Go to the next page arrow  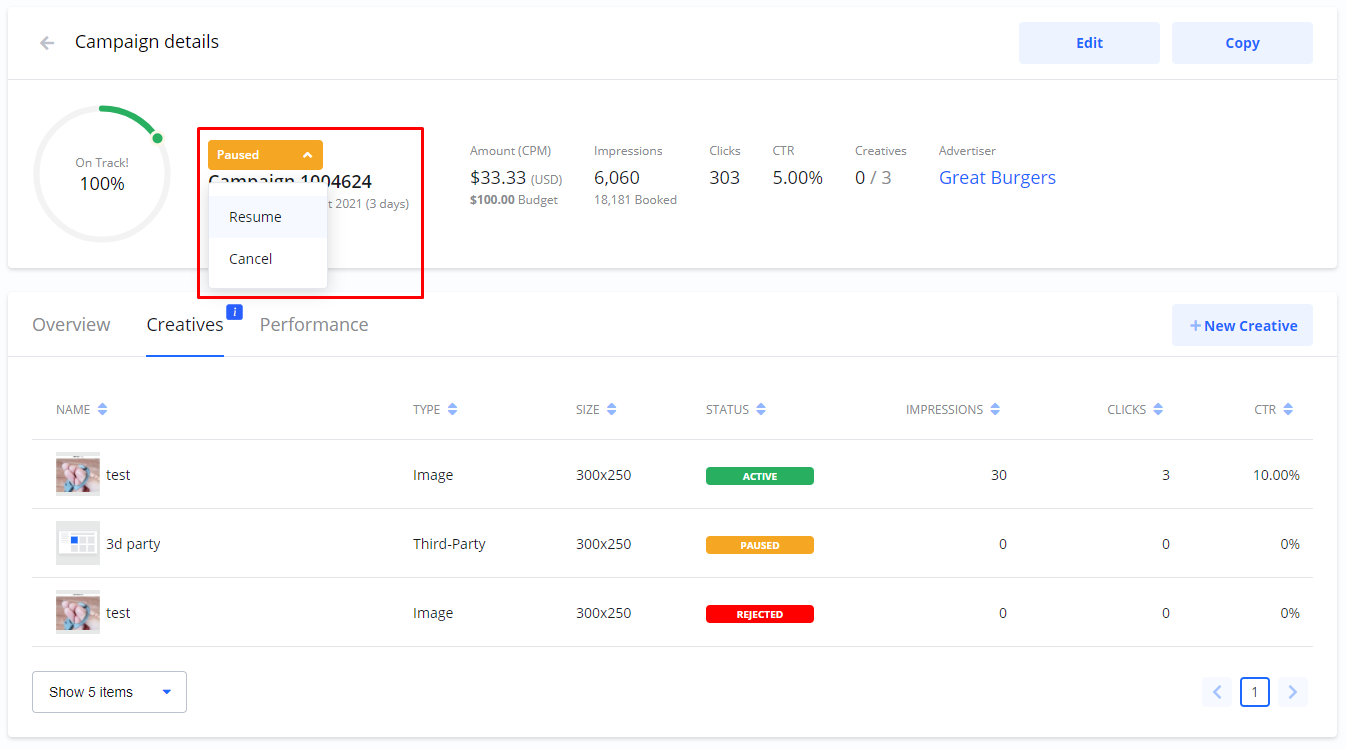pyautogui.click(x=1293, y=692)
